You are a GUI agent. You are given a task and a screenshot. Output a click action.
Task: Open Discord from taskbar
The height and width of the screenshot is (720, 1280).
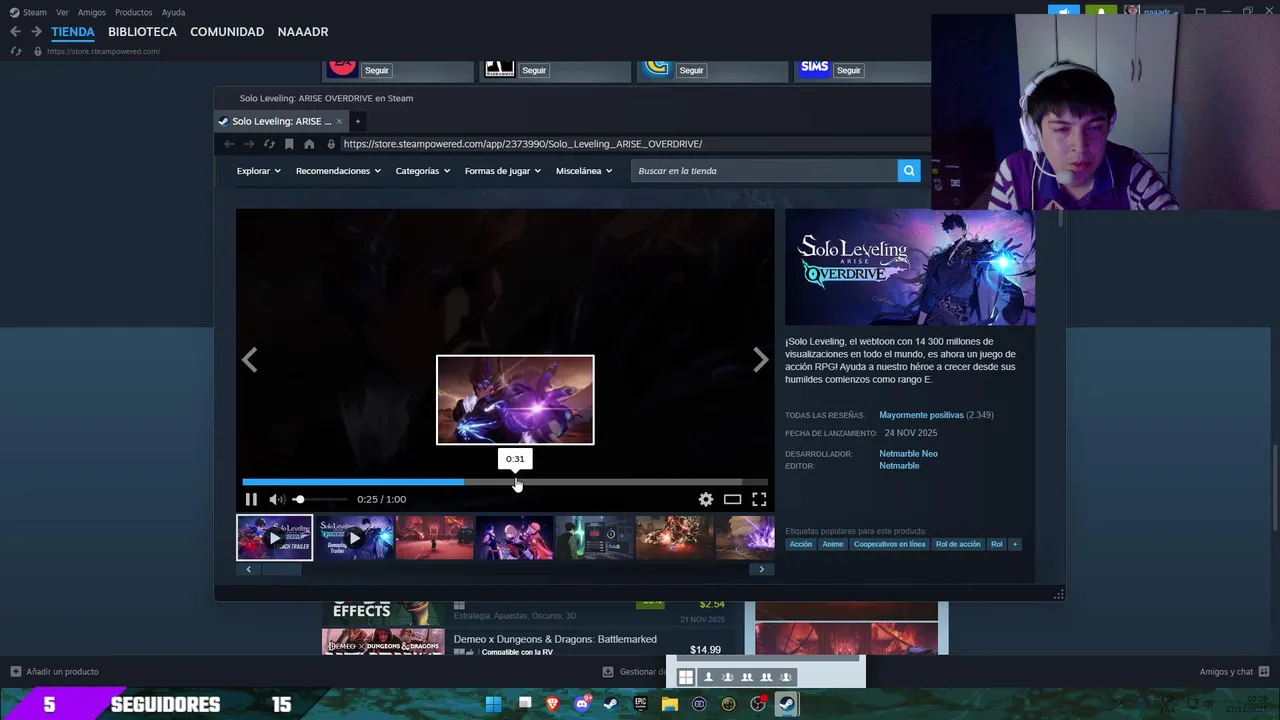(582, 704)
